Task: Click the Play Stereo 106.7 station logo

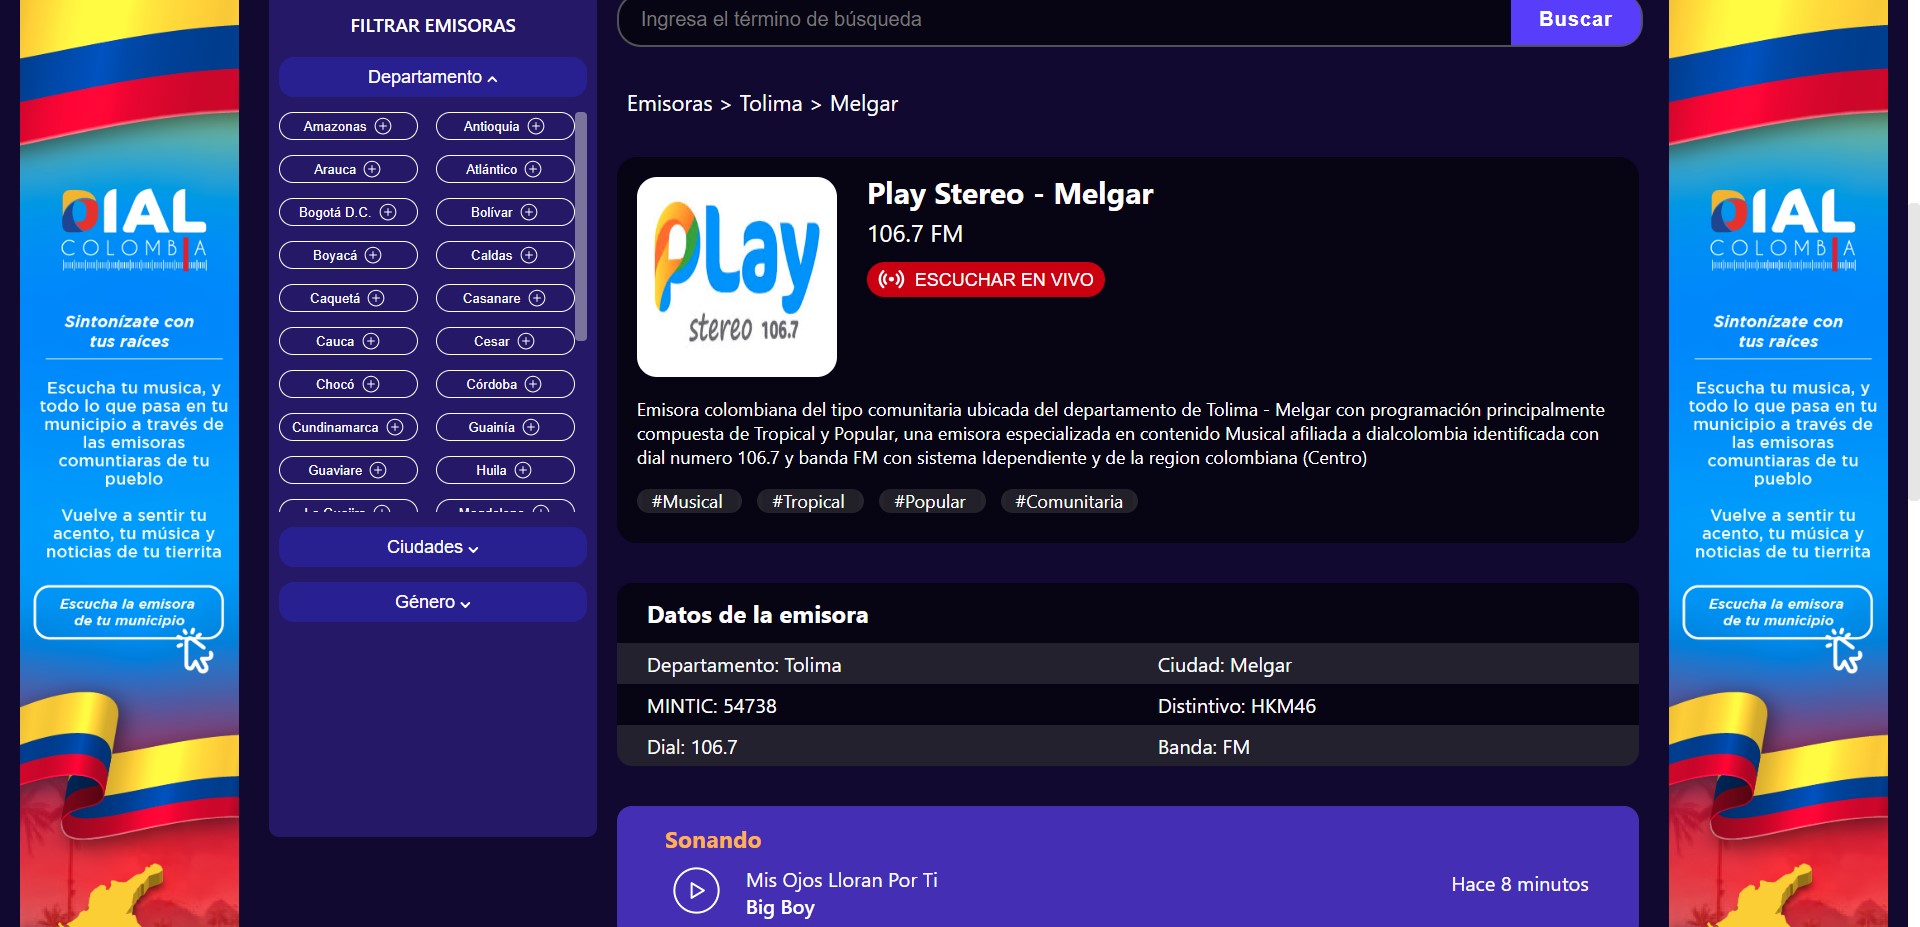Action: click(737, 277)
